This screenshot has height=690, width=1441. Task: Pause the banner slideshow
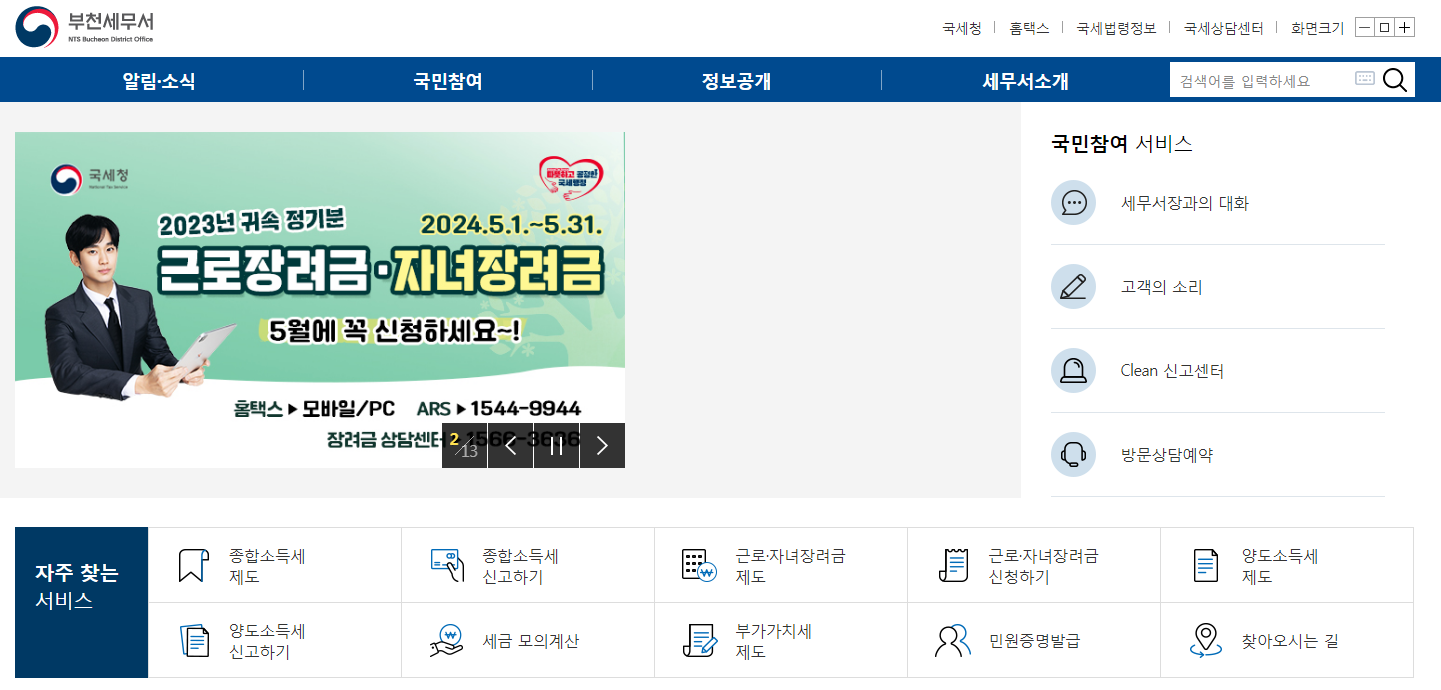pyautogui.click(x=556, y=445)
